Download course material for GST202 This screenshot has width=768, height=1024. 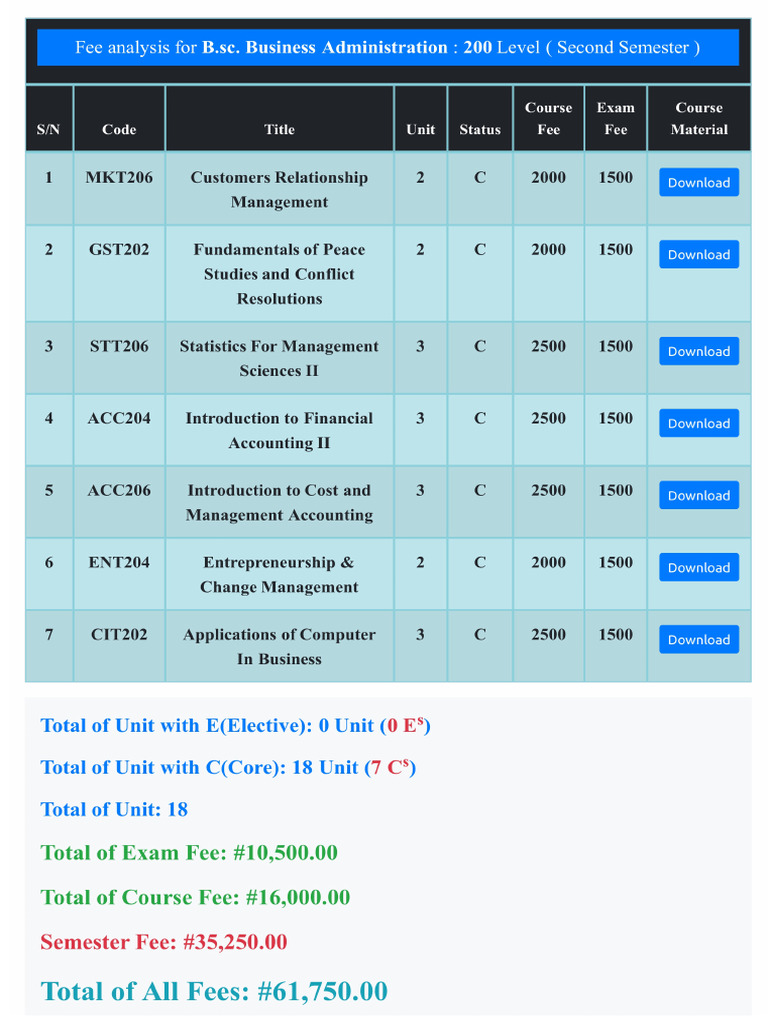coord(699,254)
